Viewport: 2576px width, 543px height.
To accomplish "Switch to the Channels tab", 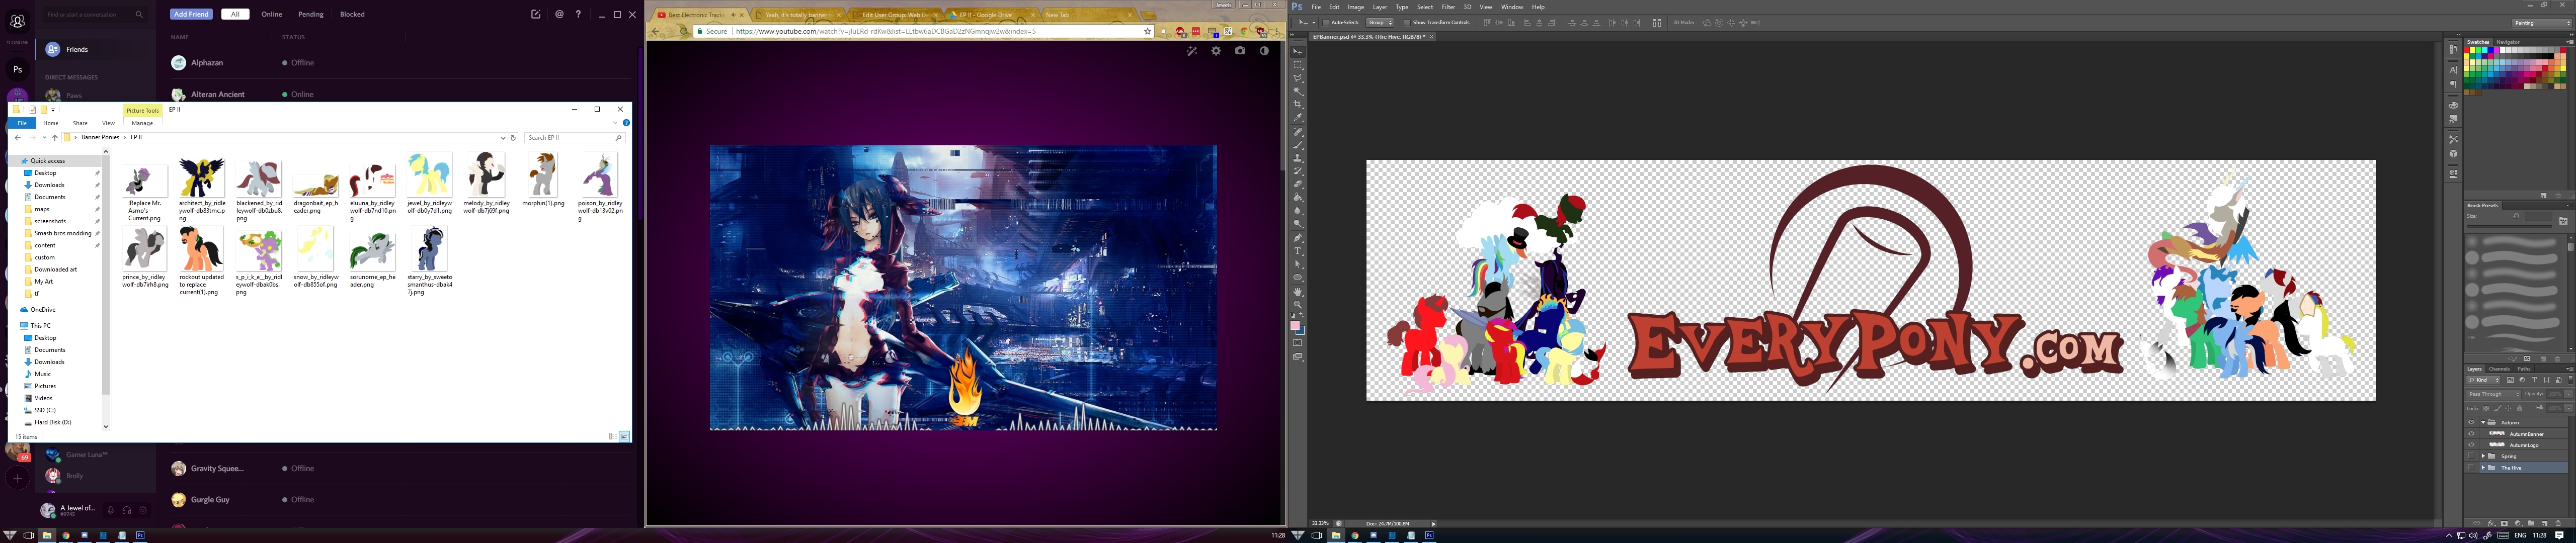I will click(x=2500, y=369).
